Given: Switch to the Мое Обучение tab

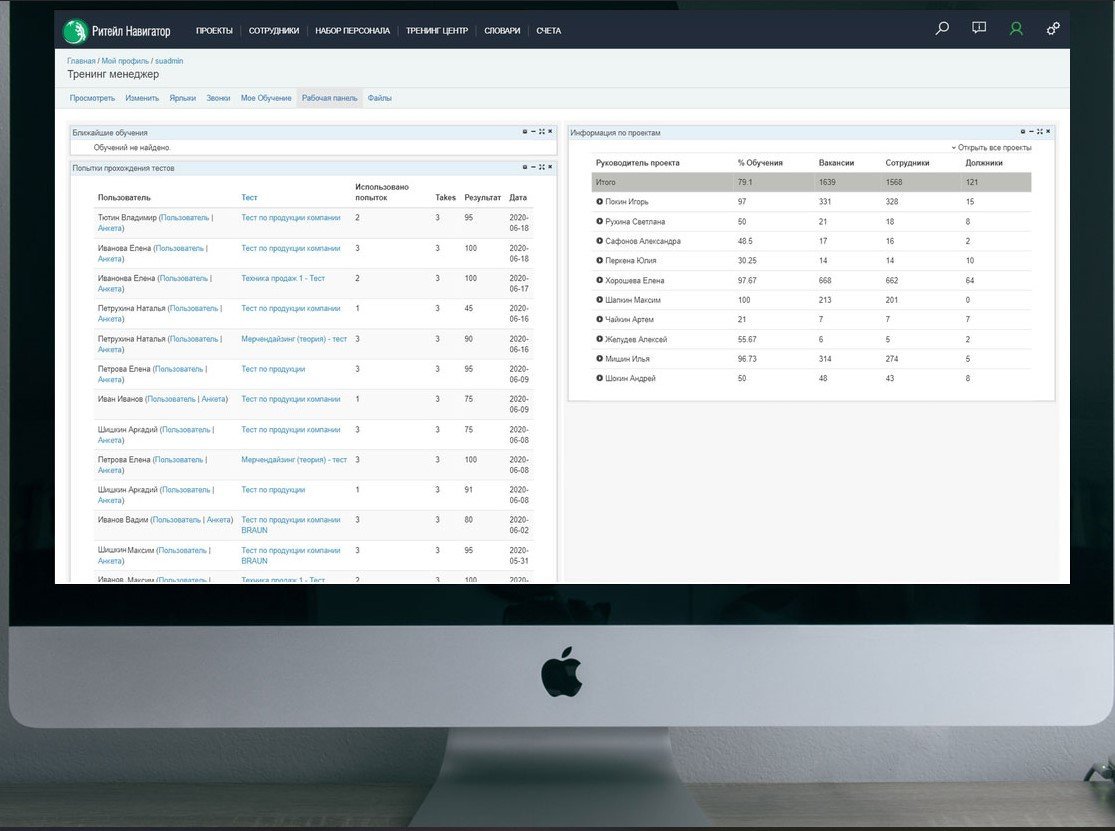Looking at the screenshot, I should (266, 98).
